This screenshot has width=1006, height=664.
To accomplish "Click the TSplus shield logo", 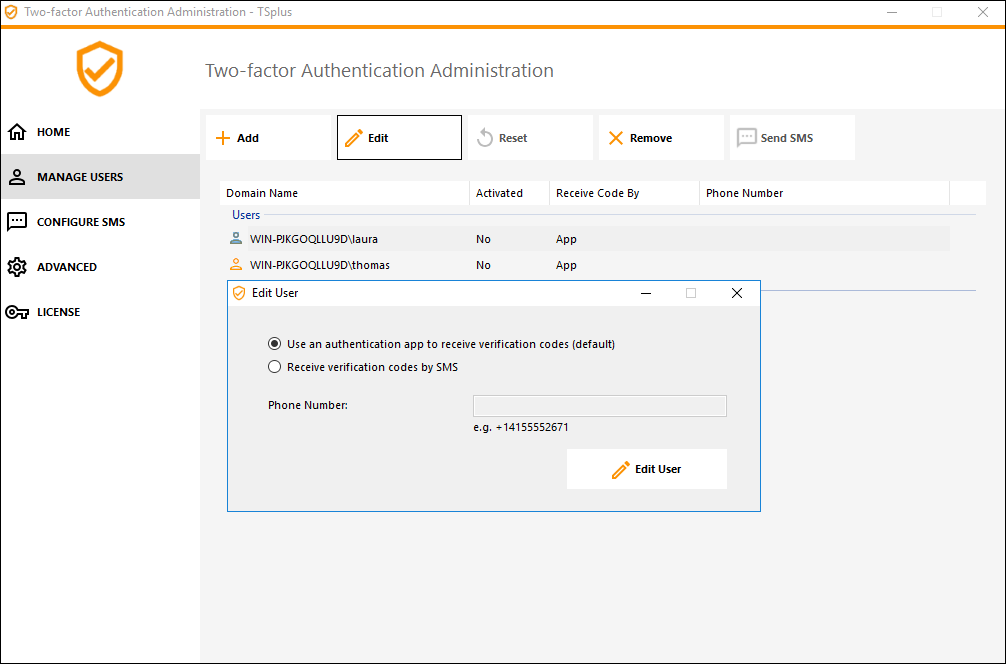I will [x=99, y=69].
